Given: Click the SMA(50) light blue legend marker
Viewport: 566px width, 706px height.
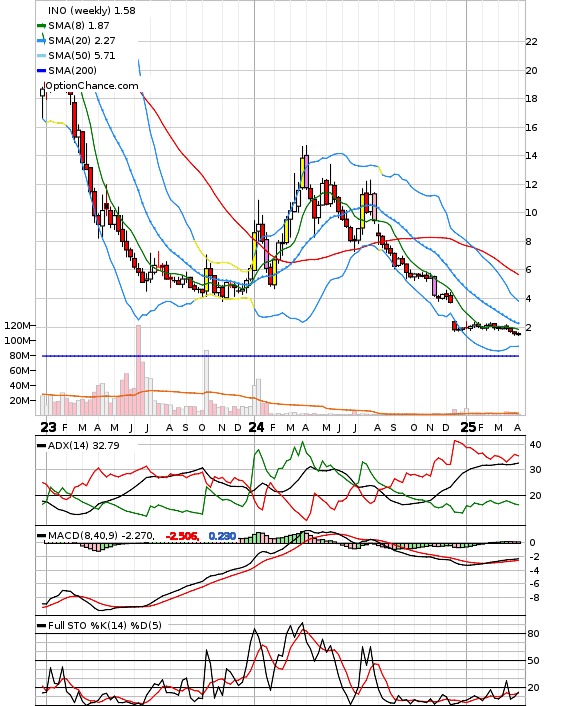Looking at the screenshot, I should [x=41, y=56].
